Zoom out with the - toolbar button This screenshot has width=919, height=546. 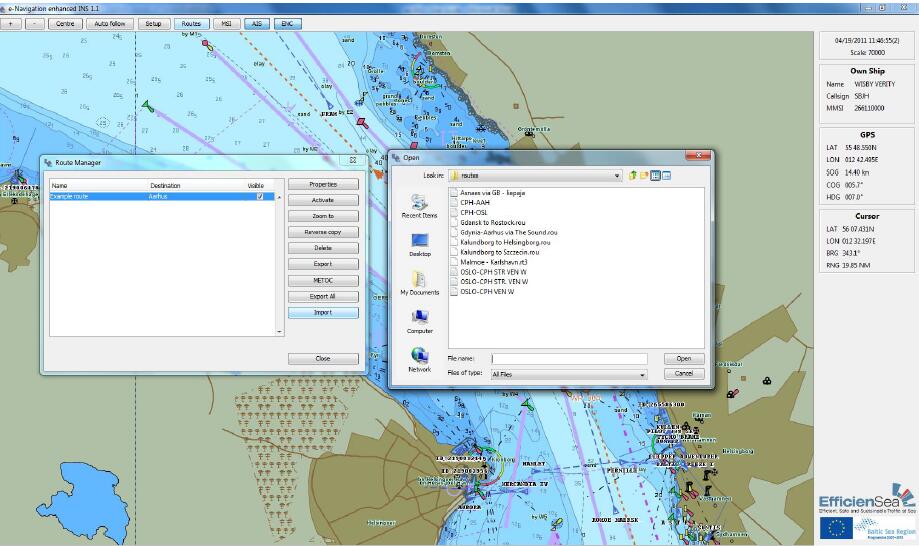pyautogui.click(x=35, y=24)
